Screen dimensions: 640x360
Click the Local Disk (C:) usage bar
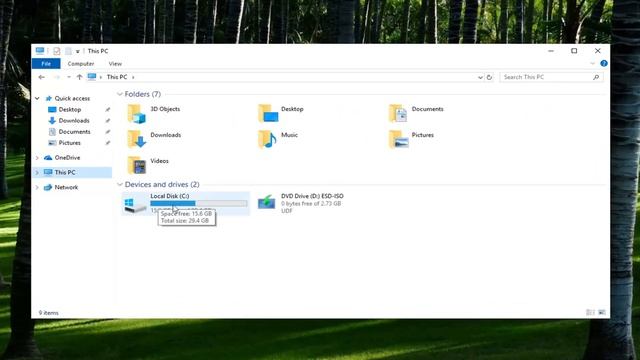tap(198, 203)
